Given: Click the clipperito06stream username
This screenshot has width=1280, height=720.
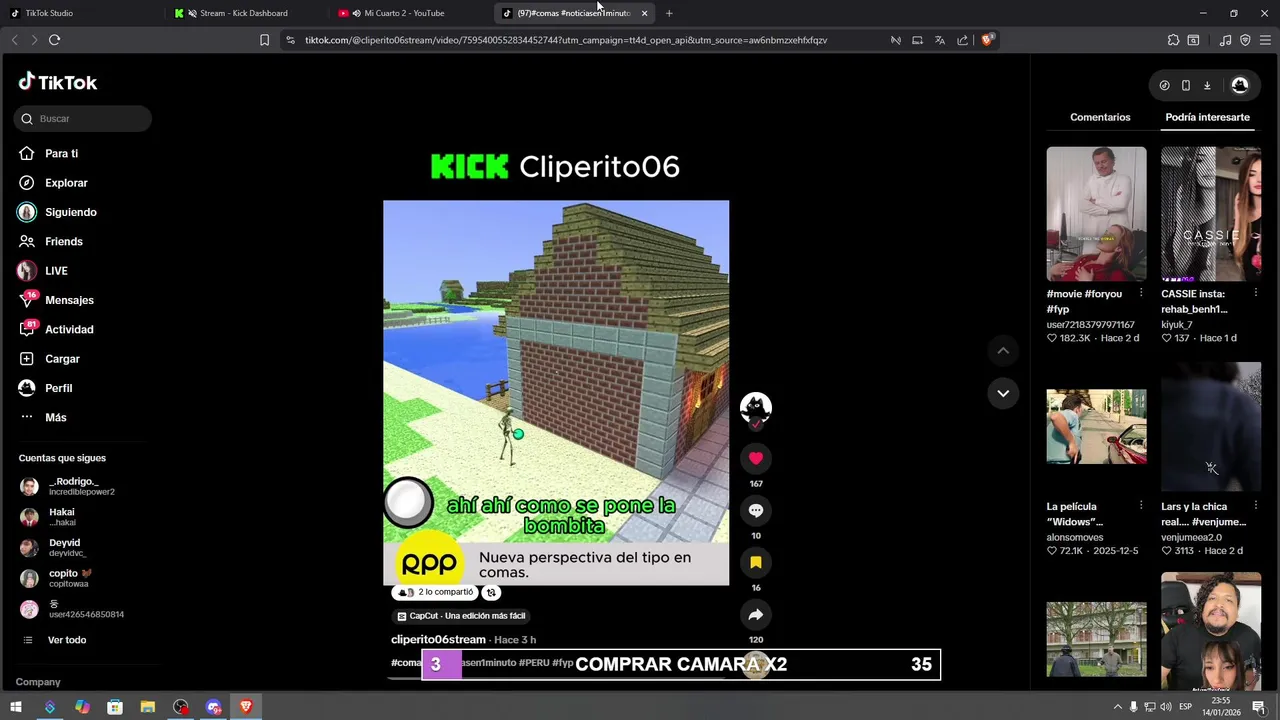Looking at the screenshot, I should [x=438, y=640].
